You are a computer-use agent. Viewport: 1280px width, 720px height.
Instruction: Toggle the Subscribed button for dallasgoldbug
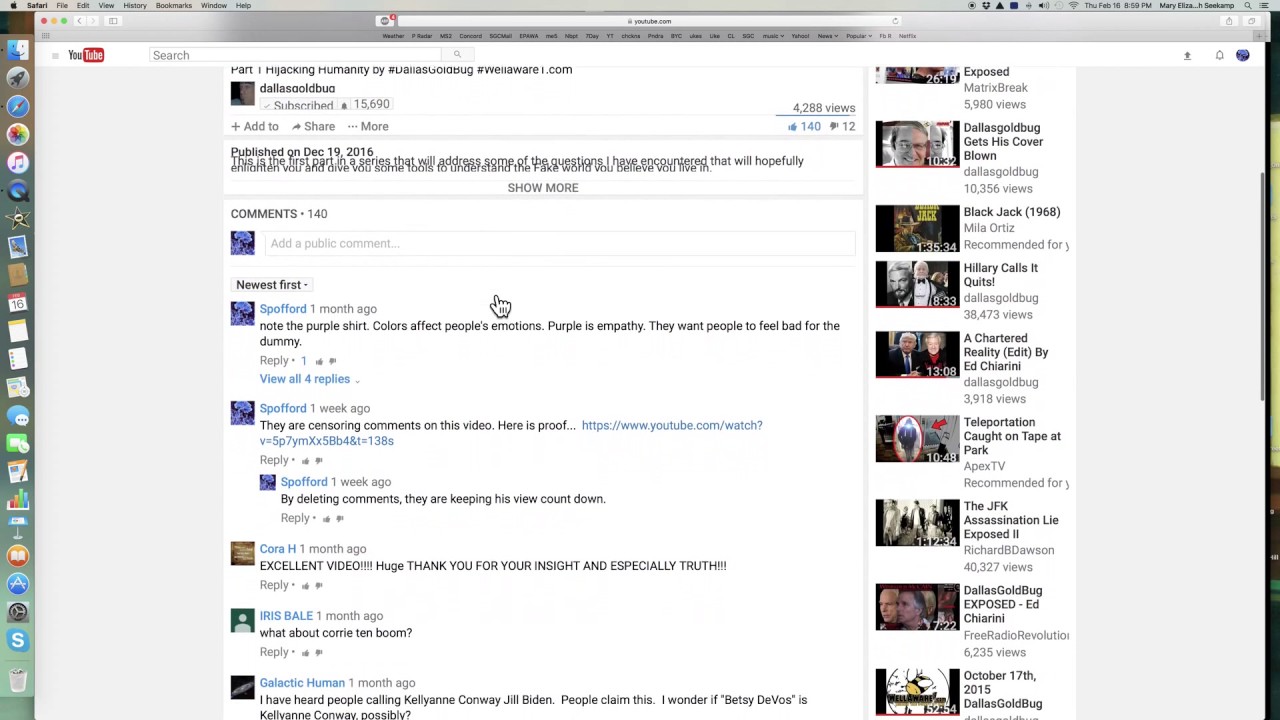[x=298, y=105]
